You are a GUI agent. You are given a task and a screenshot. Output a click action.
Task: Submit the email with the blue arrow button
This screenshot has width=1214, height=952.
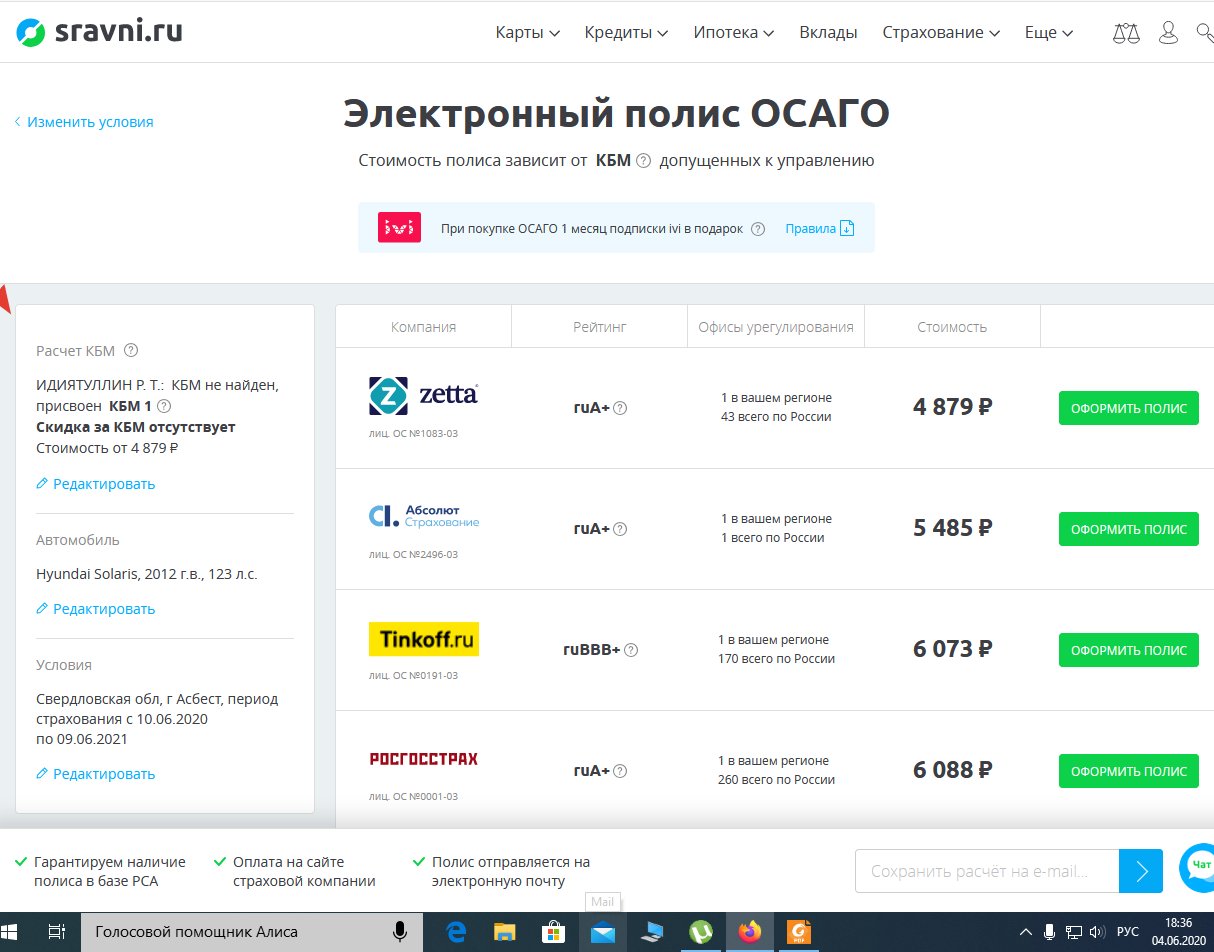[x=1141, y=871]
